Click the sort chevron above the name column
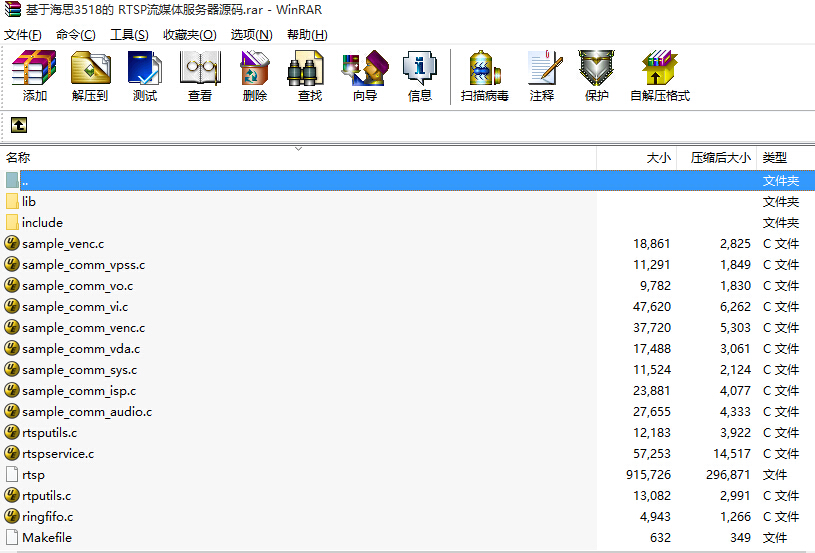 click(x=298, y=149)
